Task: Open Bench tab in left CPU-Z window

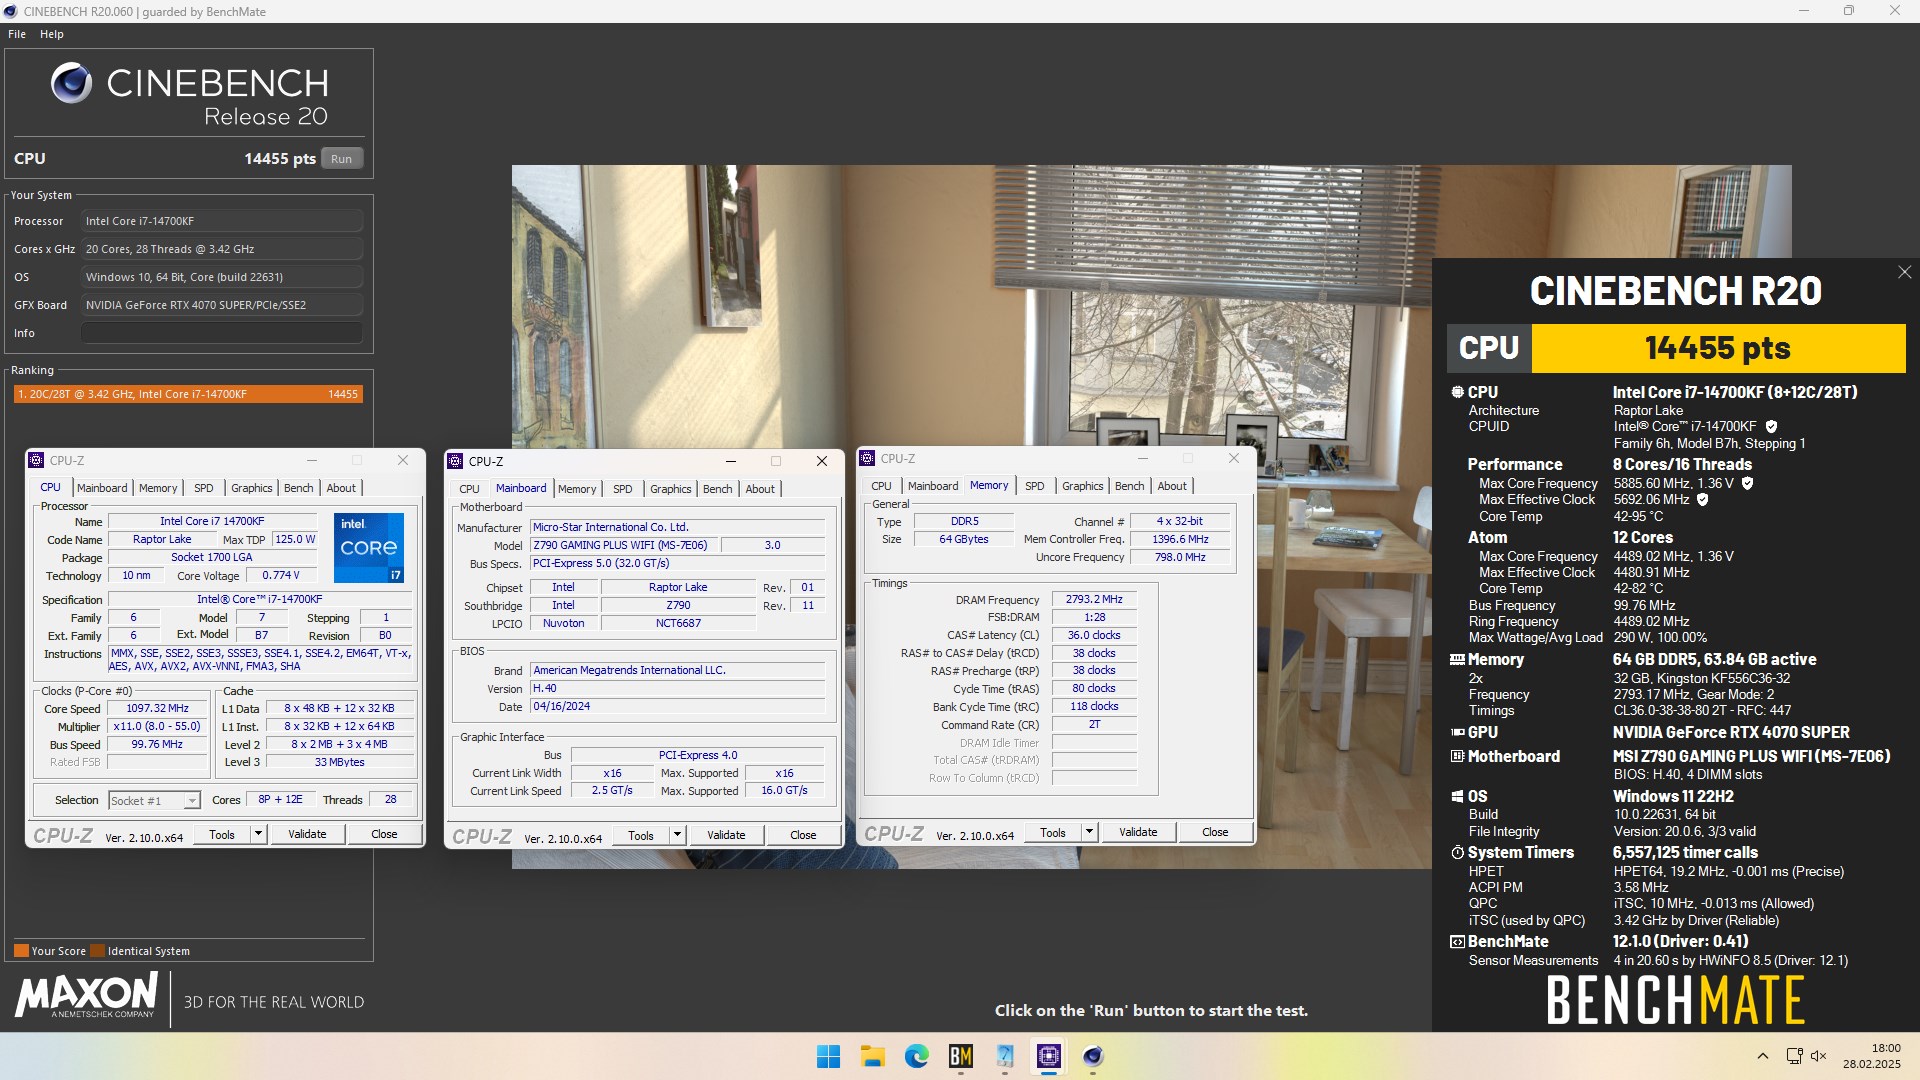Action: click(298, 488)
